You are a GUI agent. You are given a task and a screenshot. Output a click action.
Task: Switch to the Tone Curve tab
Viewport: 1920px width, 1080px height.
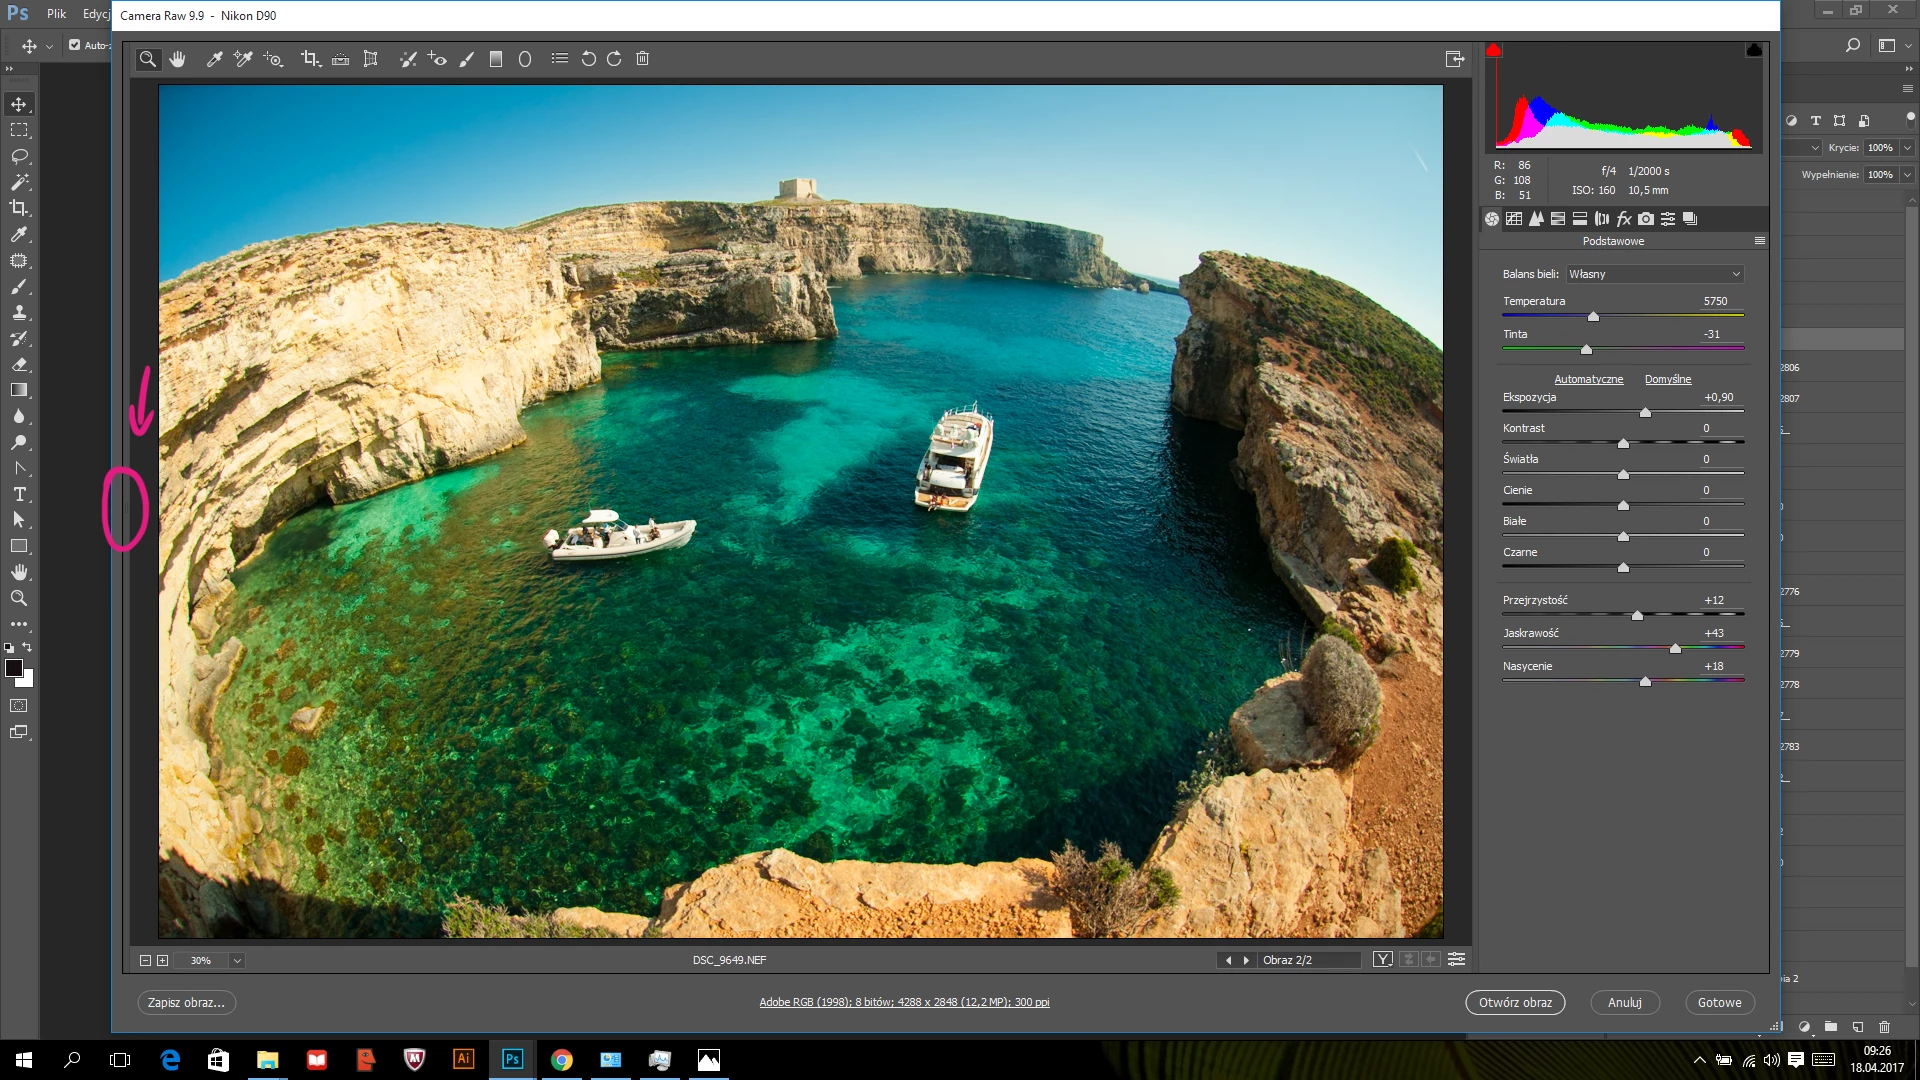[x=1514, y=219]
